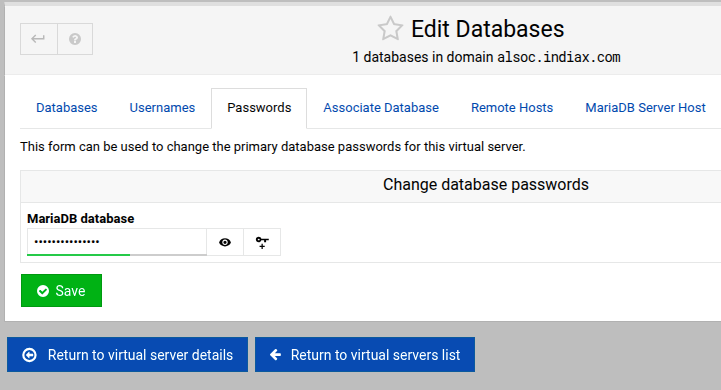Open the help question mark icon

[75, 39]
